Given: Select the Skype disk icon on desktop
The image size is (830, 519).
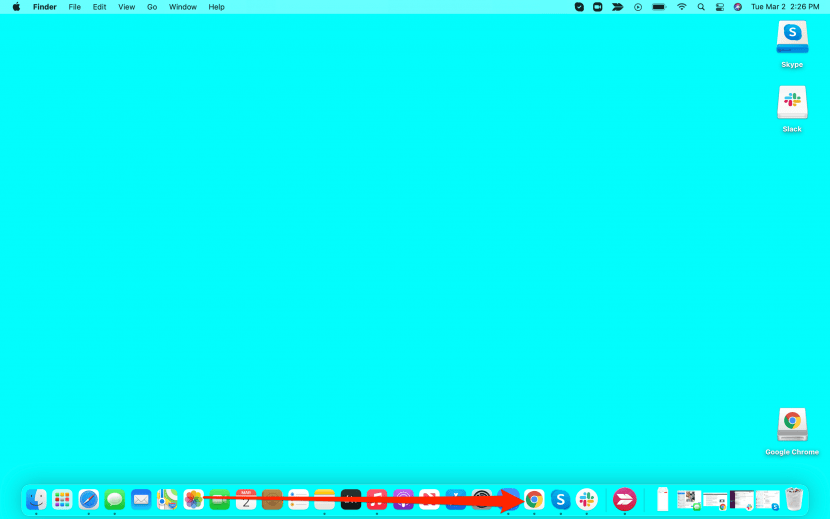Looking at the screenshot, I should coord(792,38).
